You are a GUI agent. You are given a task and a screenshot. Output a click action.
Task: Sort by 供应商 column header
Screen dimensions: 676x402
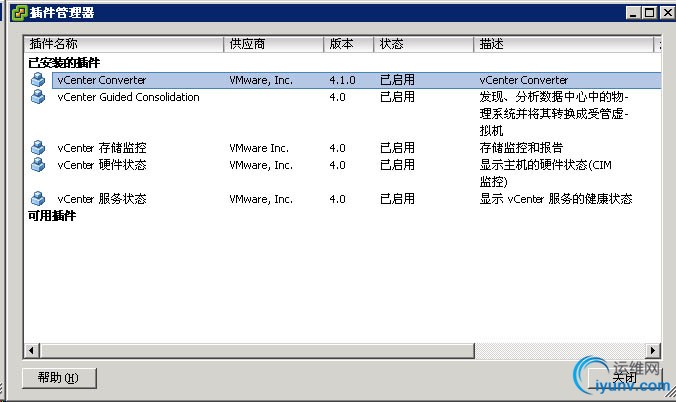pos(273,44)
